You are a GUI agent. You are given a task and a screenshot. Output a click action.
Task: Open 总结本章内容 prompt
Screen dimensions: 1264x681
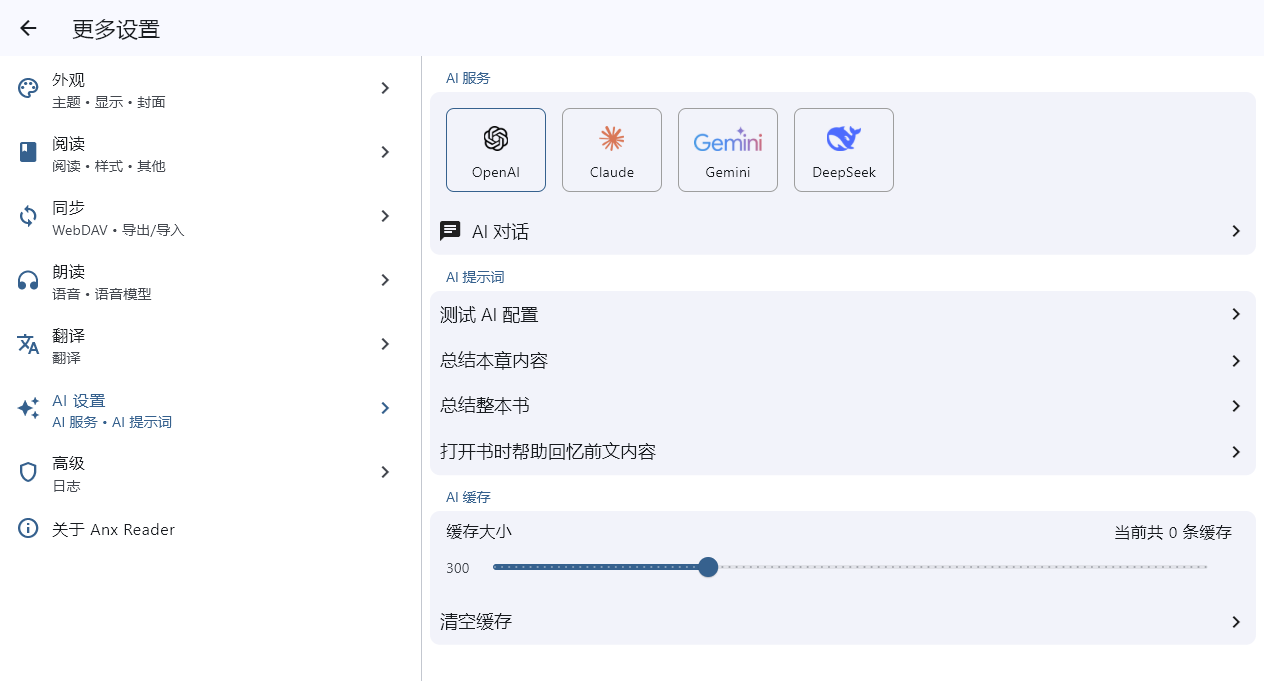[x=843, y=360]
